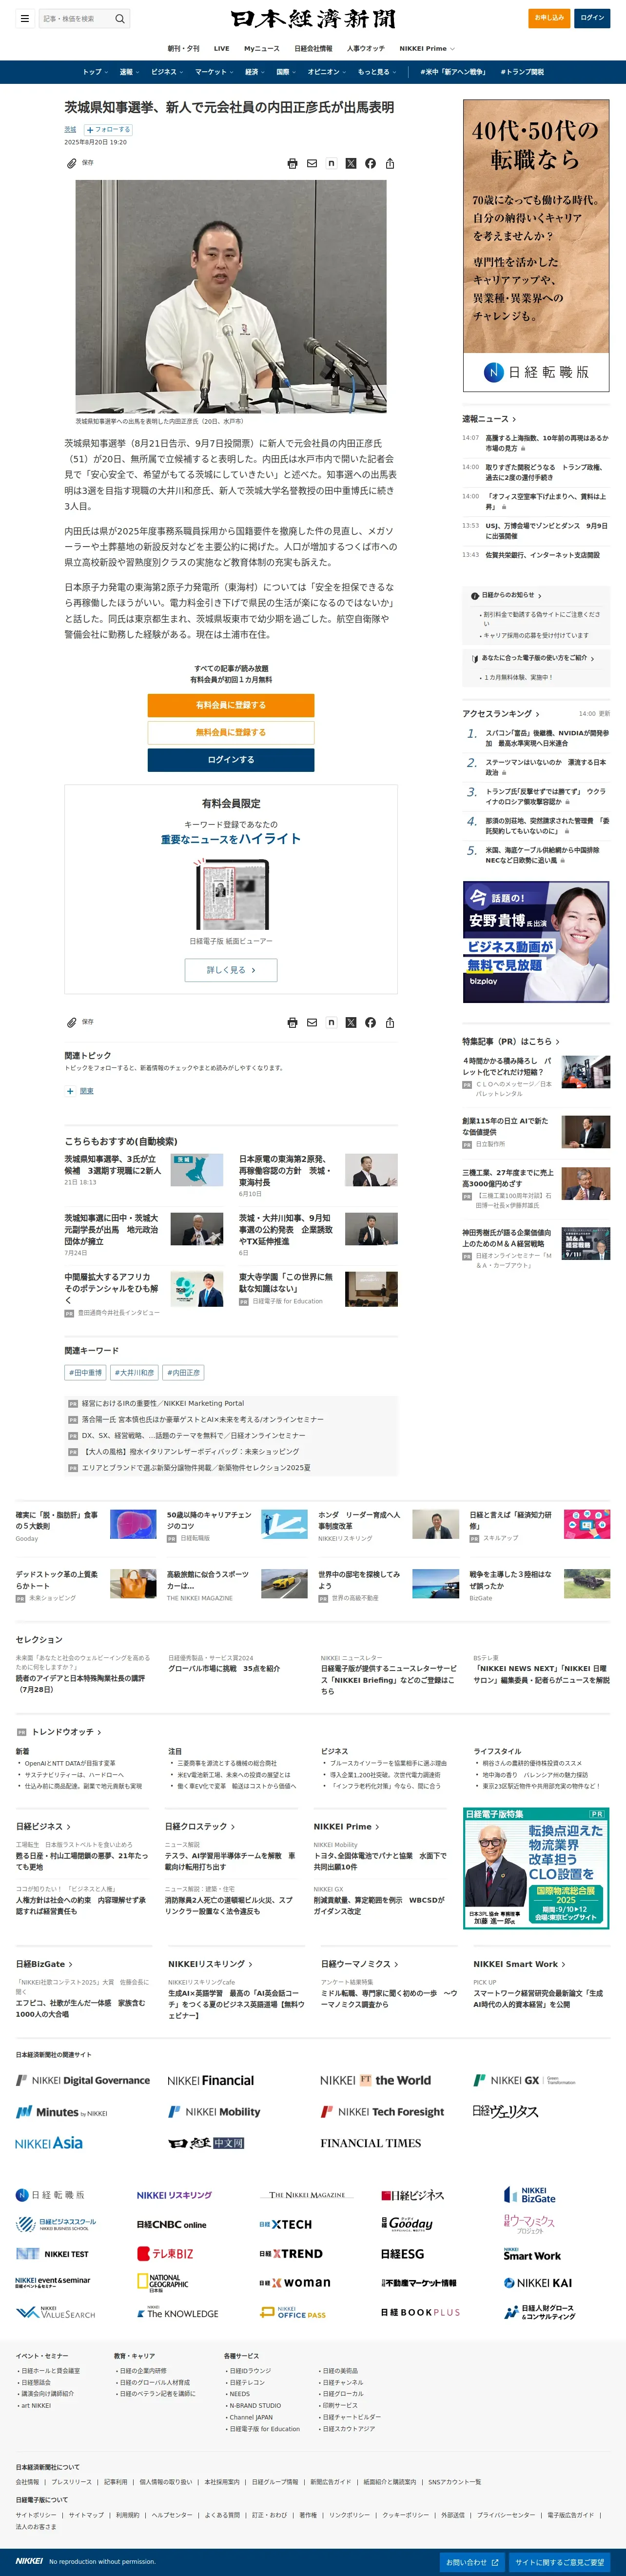Open the NIKKEI KAI logo link

point(538,2283)
